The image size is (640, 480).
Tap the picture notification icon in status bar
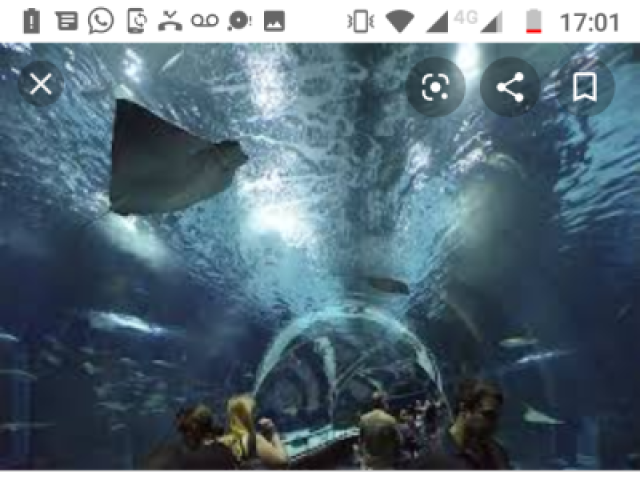(x=274, y=21)
